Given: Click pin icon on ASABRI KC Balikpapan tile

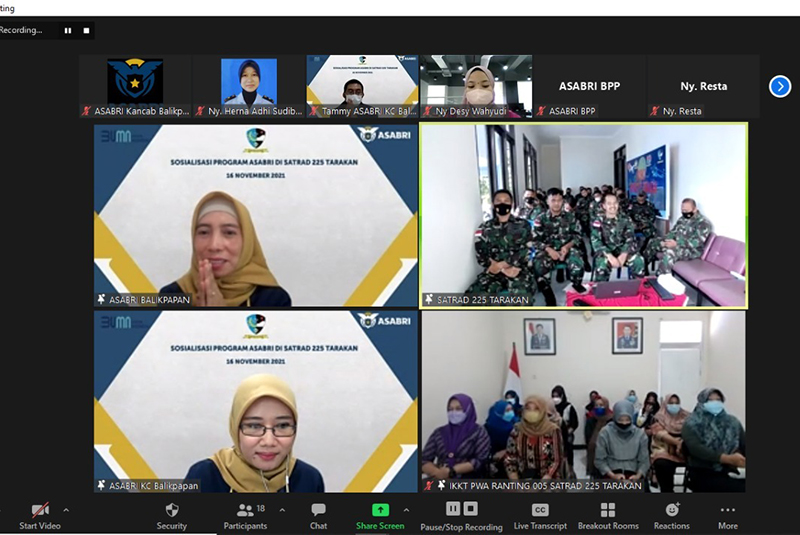Looking at the screenshot, I should [x=101, y=486].
